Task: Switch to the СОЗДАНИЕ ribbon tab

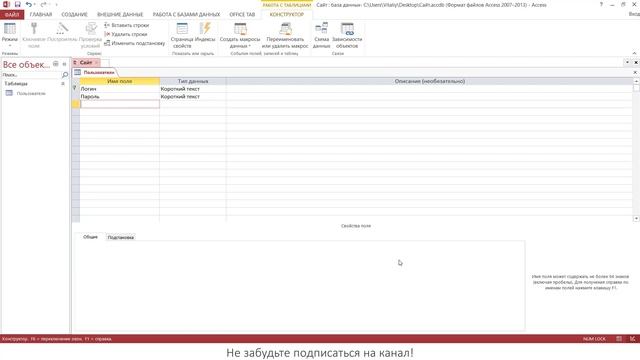Action: pyautogui.click(x=74, y=14)
